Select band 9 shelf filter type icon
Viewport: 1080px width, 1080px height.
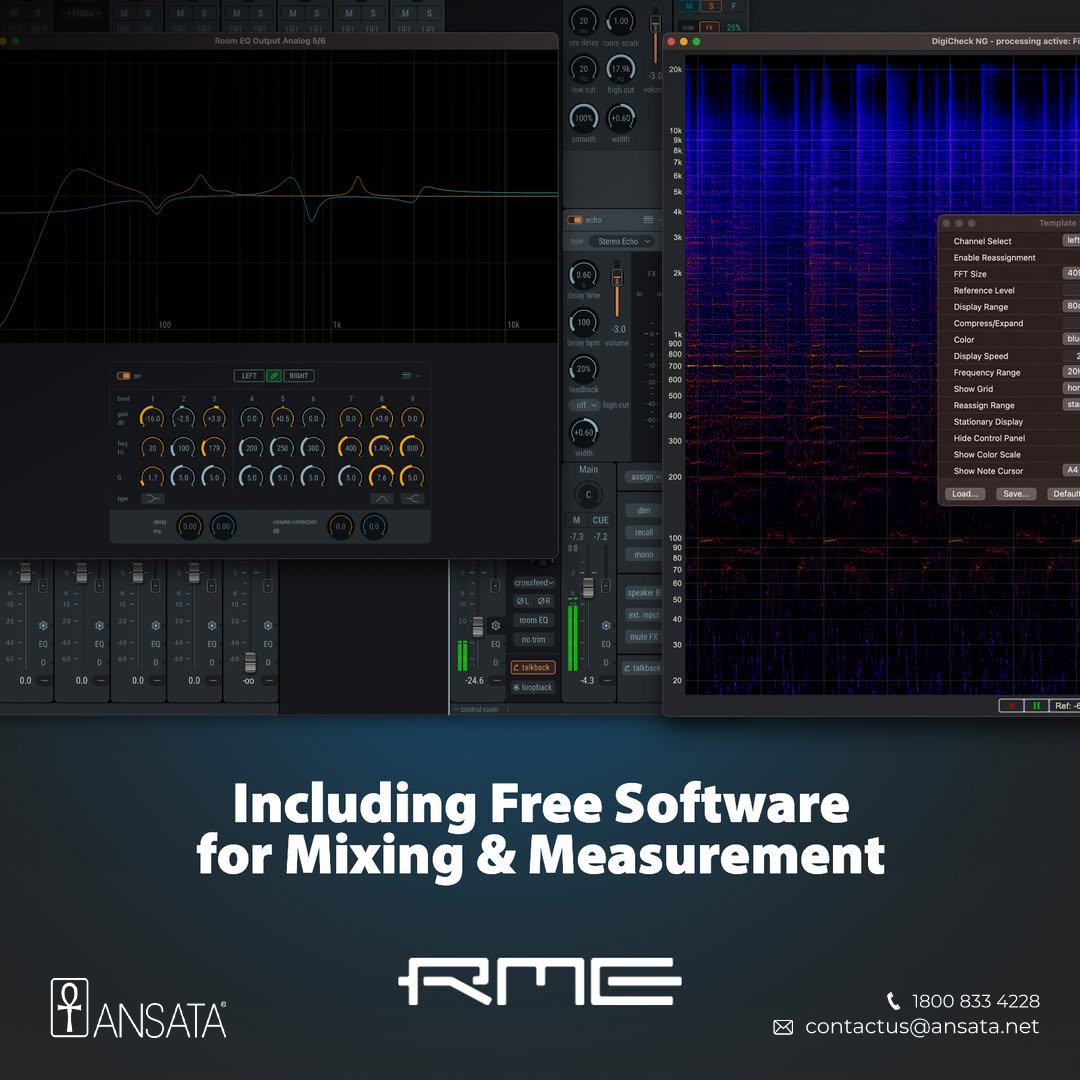pyautogui.click(x=412, y=499)
